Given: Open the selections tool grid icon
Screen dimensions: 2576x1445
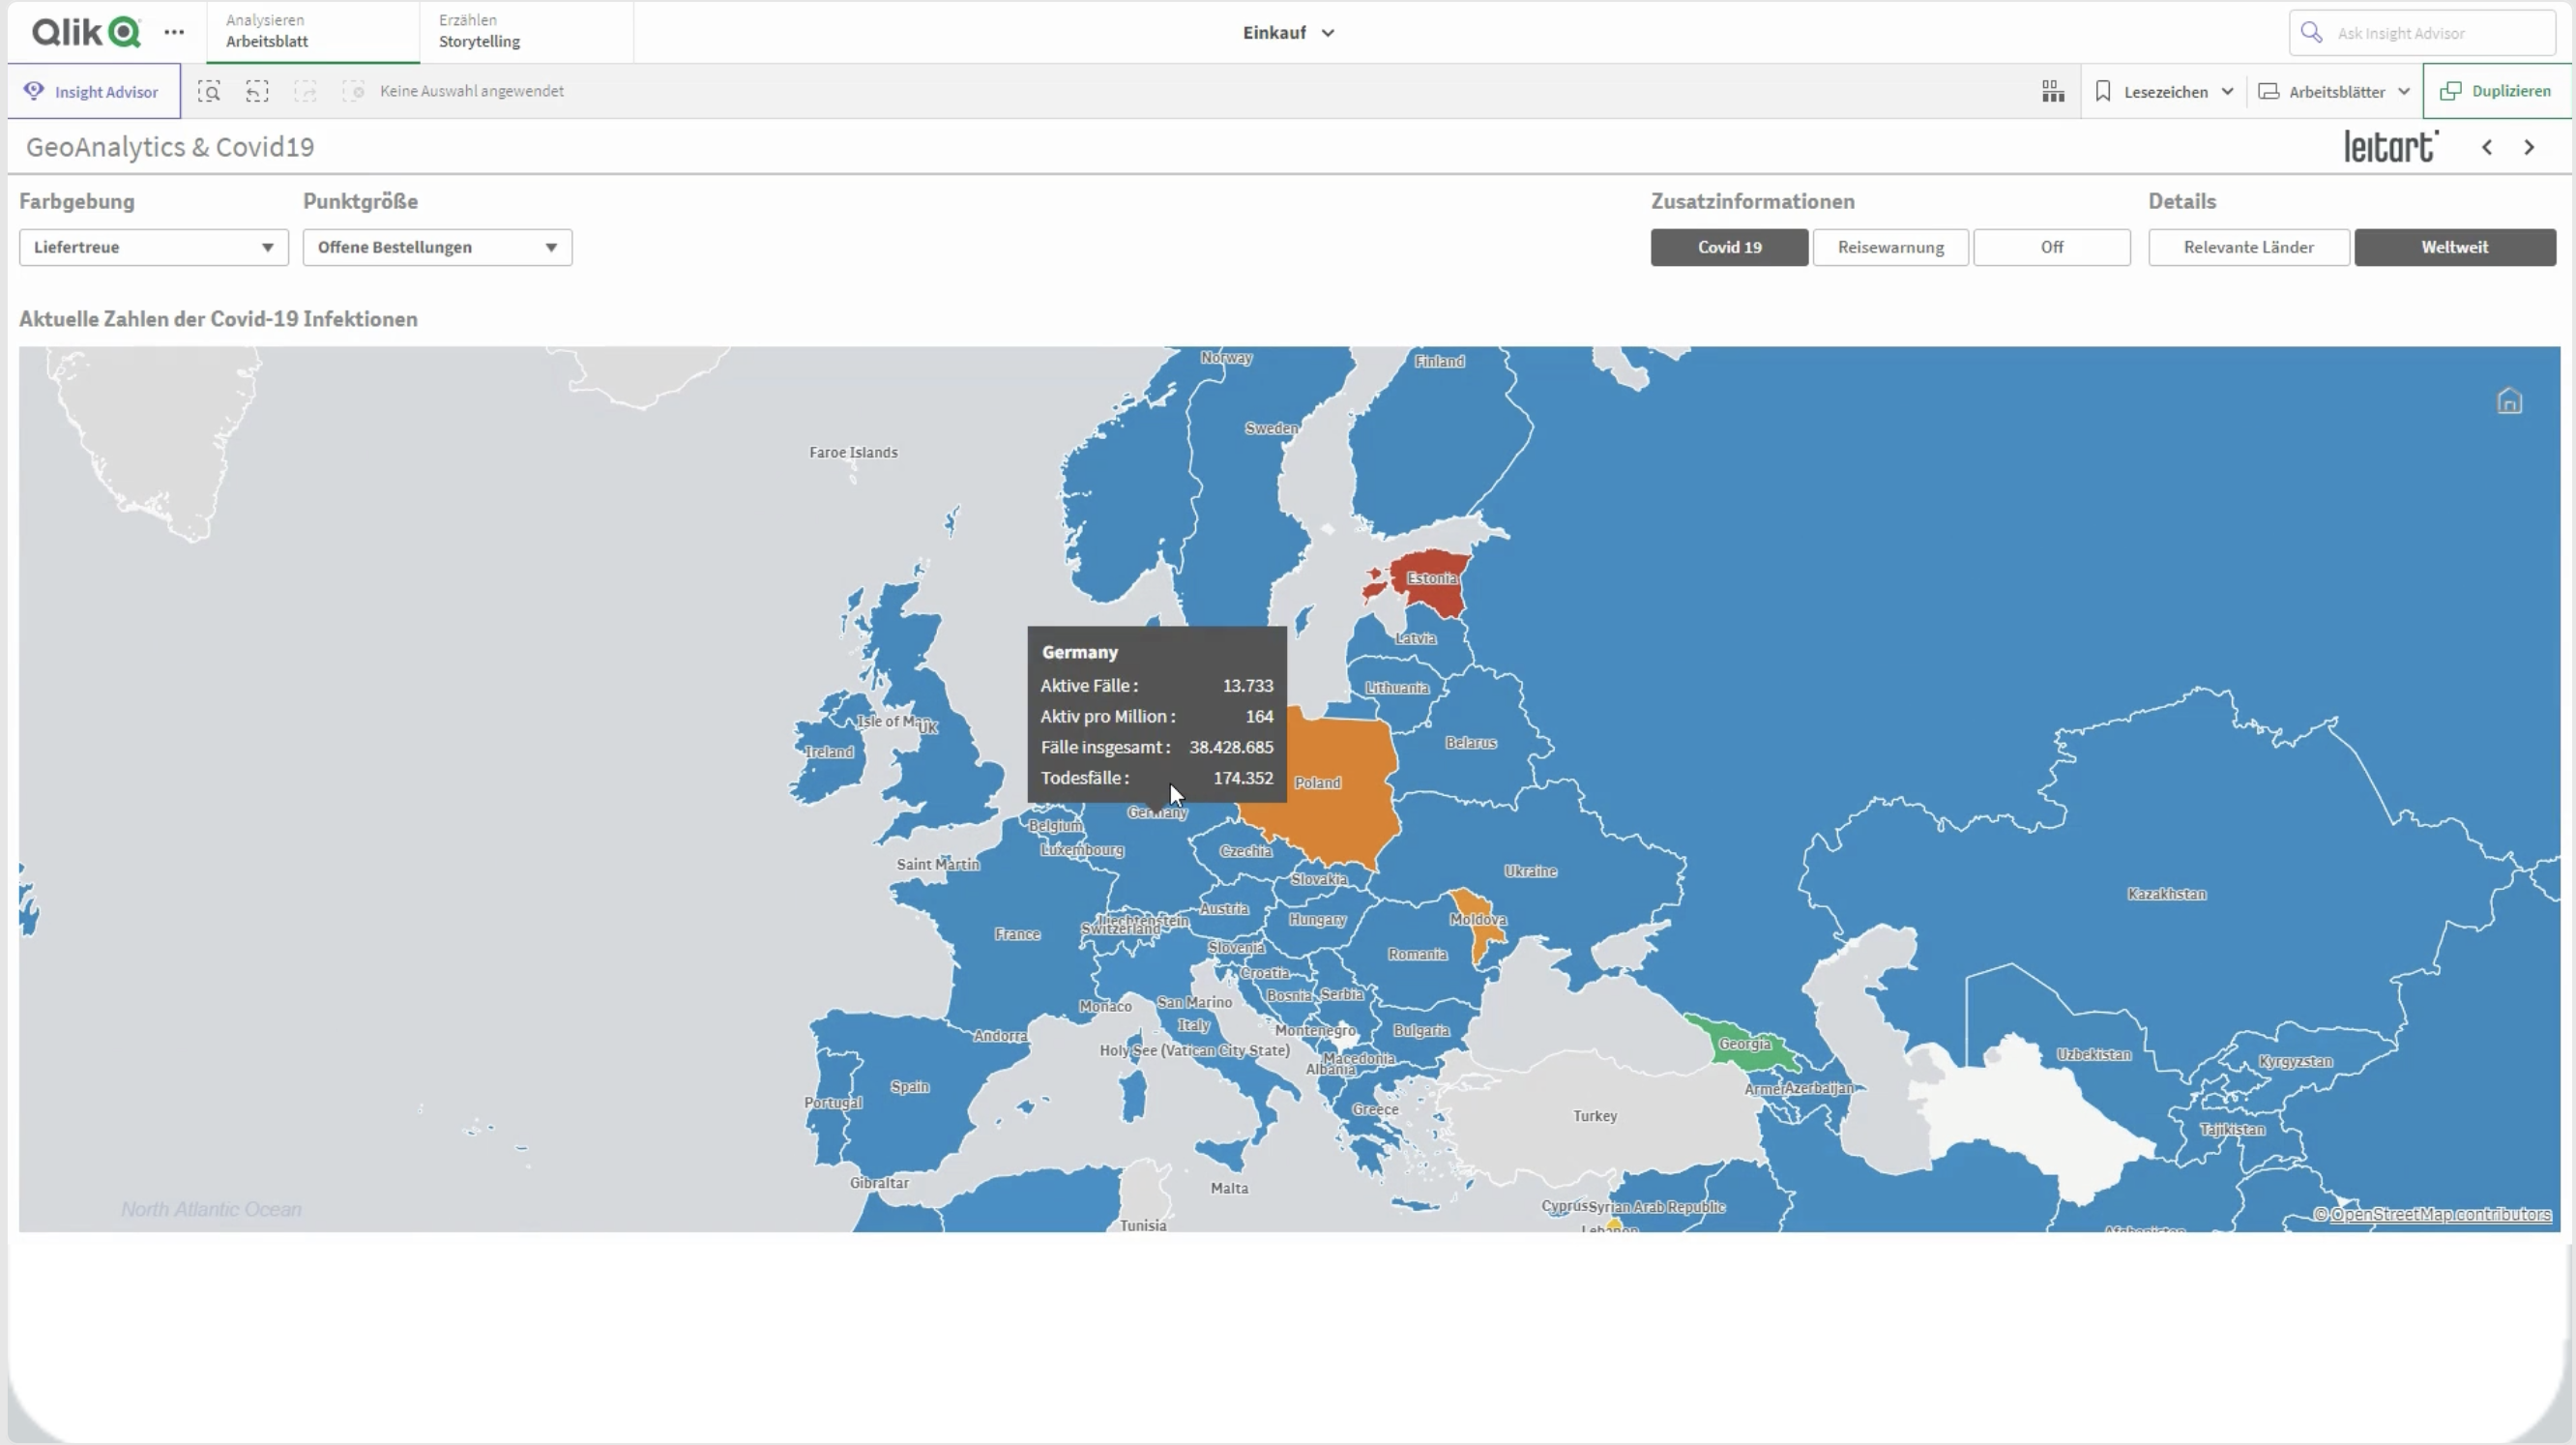Looking at the screenshot, I should pos(2053,91).
